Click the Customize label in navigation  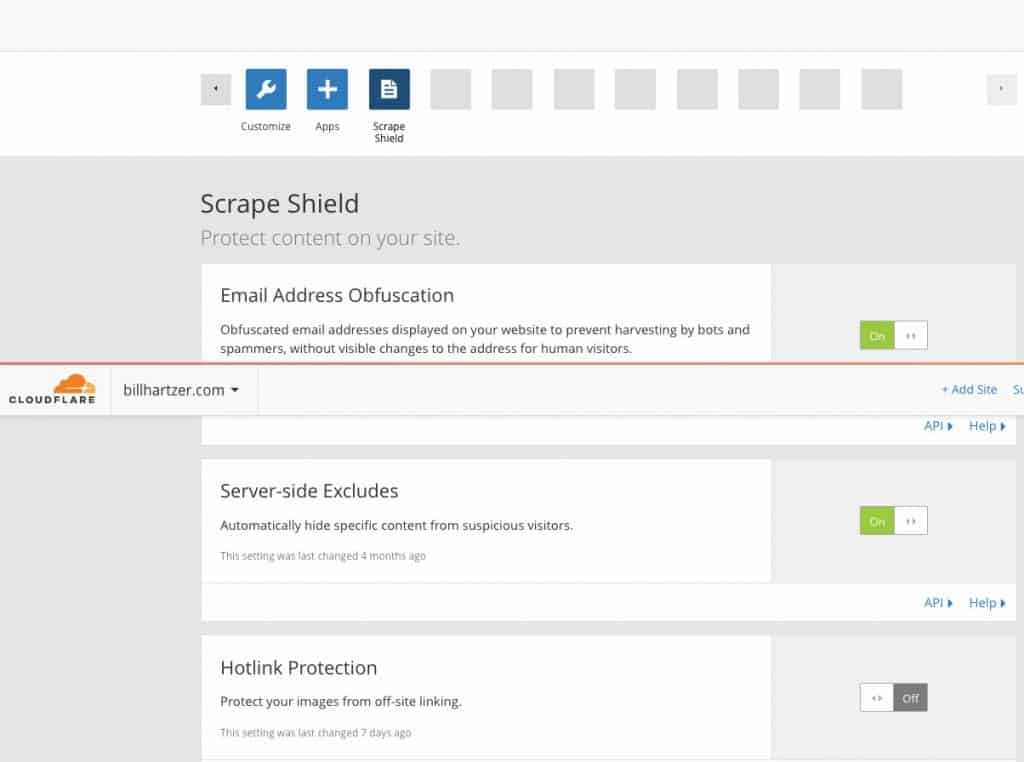tap(266, 127)
